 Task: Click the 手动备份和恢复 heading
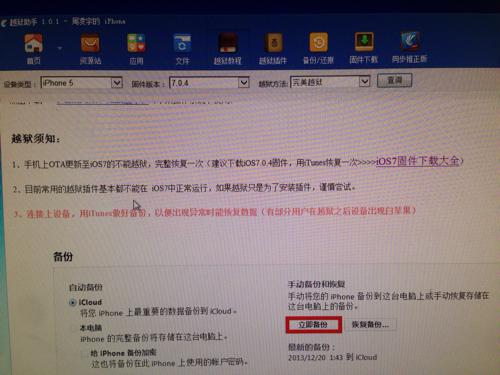pos(316,284)
